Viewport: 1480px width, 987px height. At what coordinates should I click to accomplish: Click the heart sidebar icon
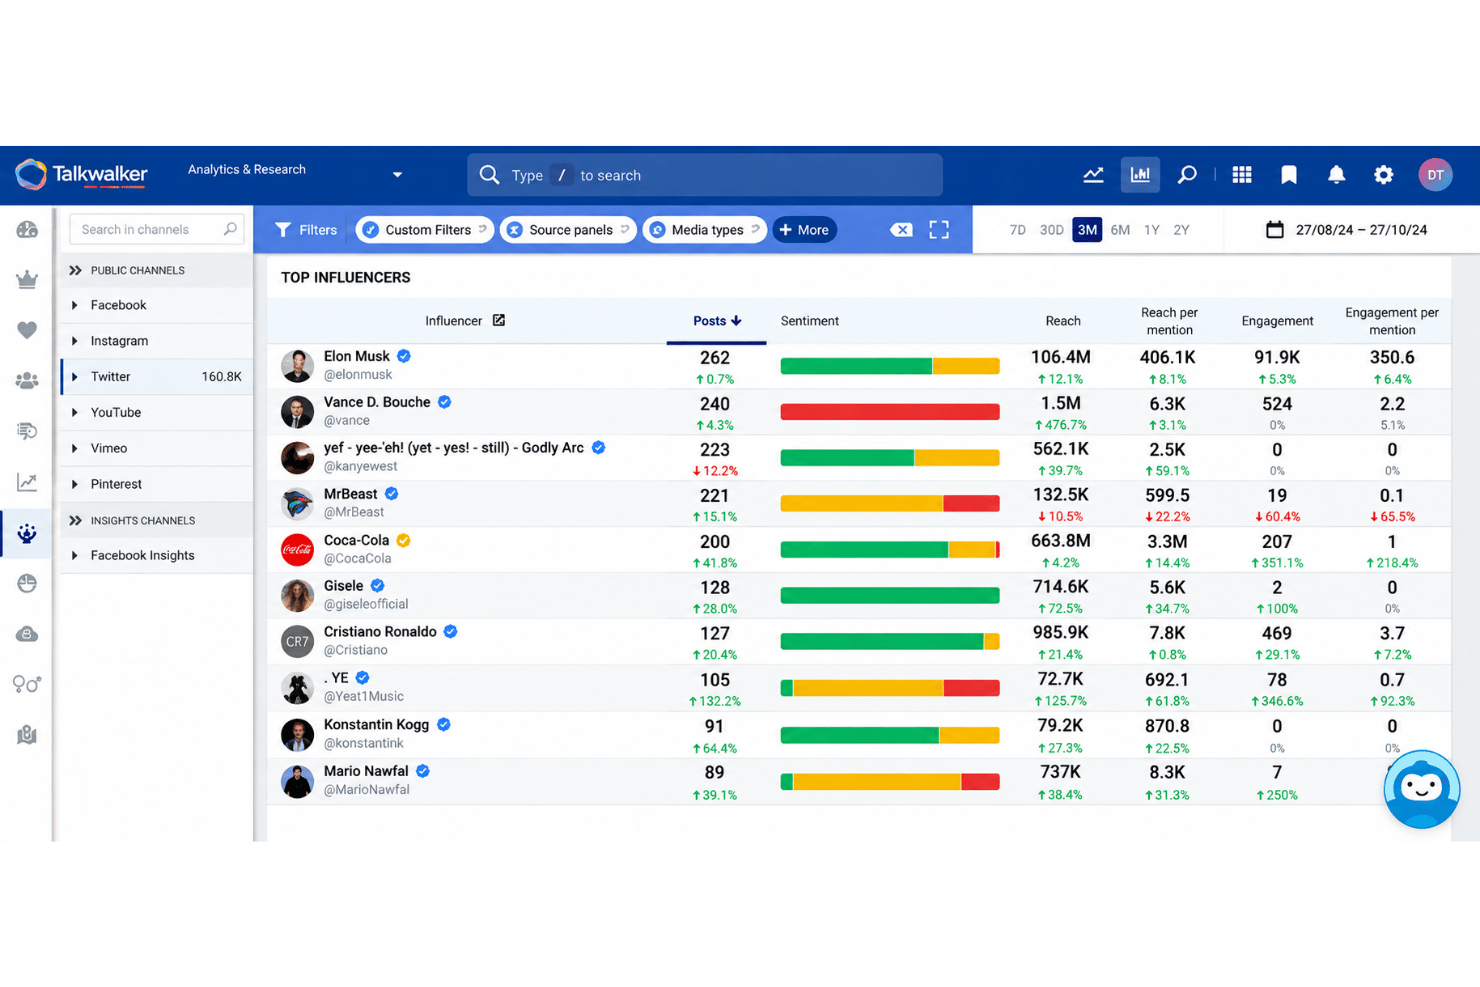tap(27, 330)
